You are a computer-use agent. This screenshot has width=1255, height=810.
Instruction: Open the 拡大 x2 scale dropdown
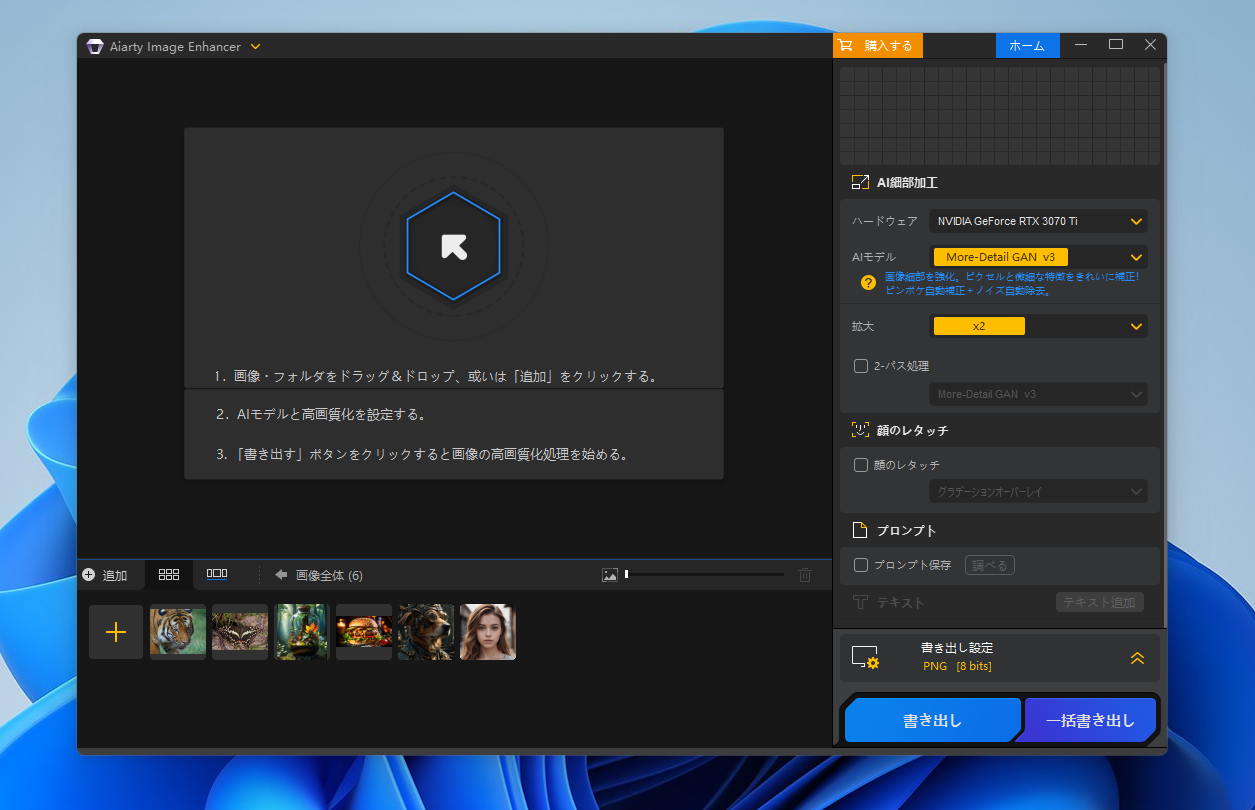tap(1038, 326)
